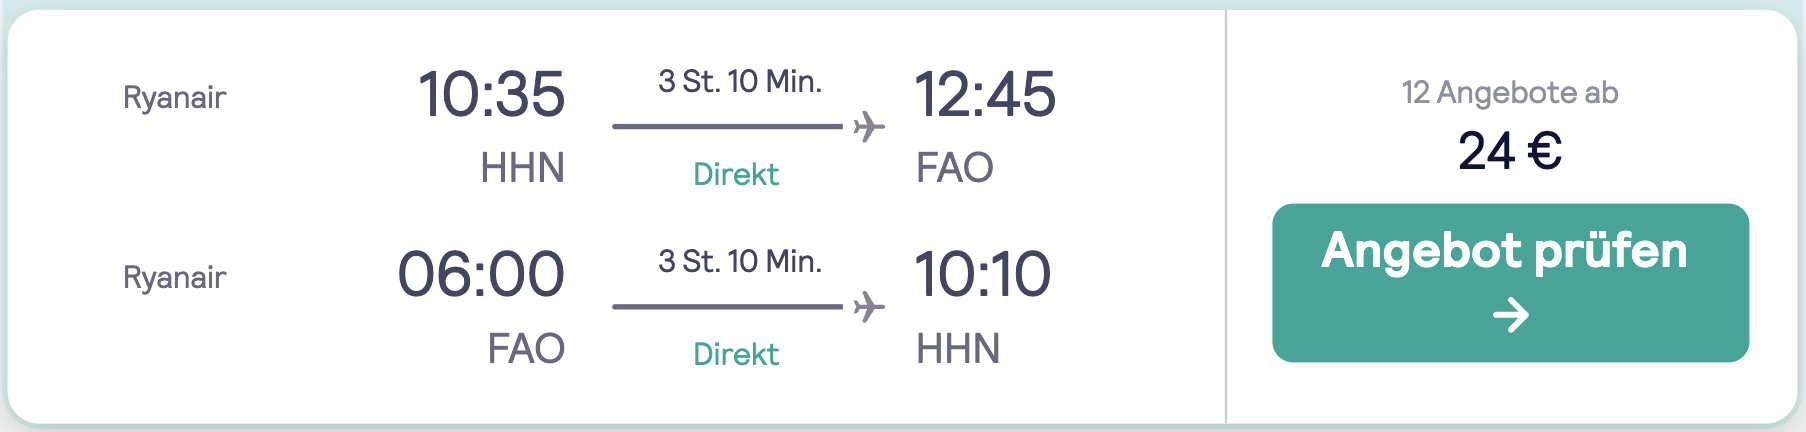
Task: Click FAO arrival airport code on outbound
Action: coord(955,168)
